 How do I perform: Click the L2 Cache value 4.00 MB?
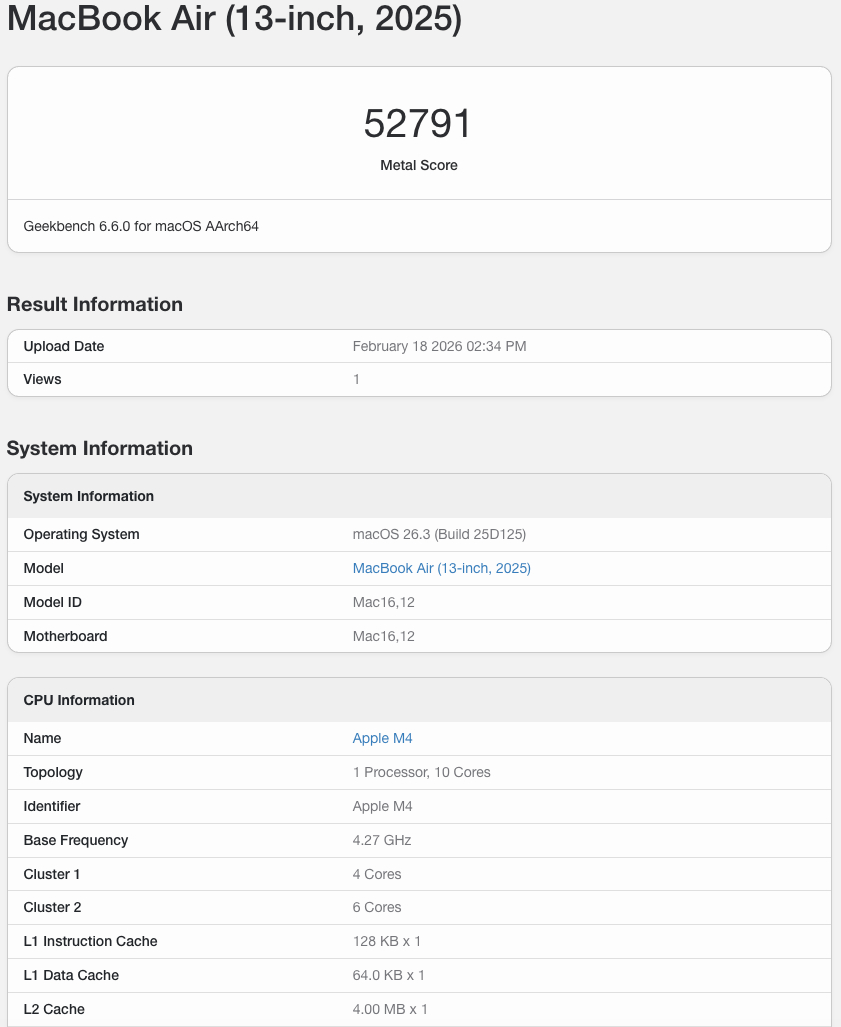pyautogui.click(x=390, y=1009)
